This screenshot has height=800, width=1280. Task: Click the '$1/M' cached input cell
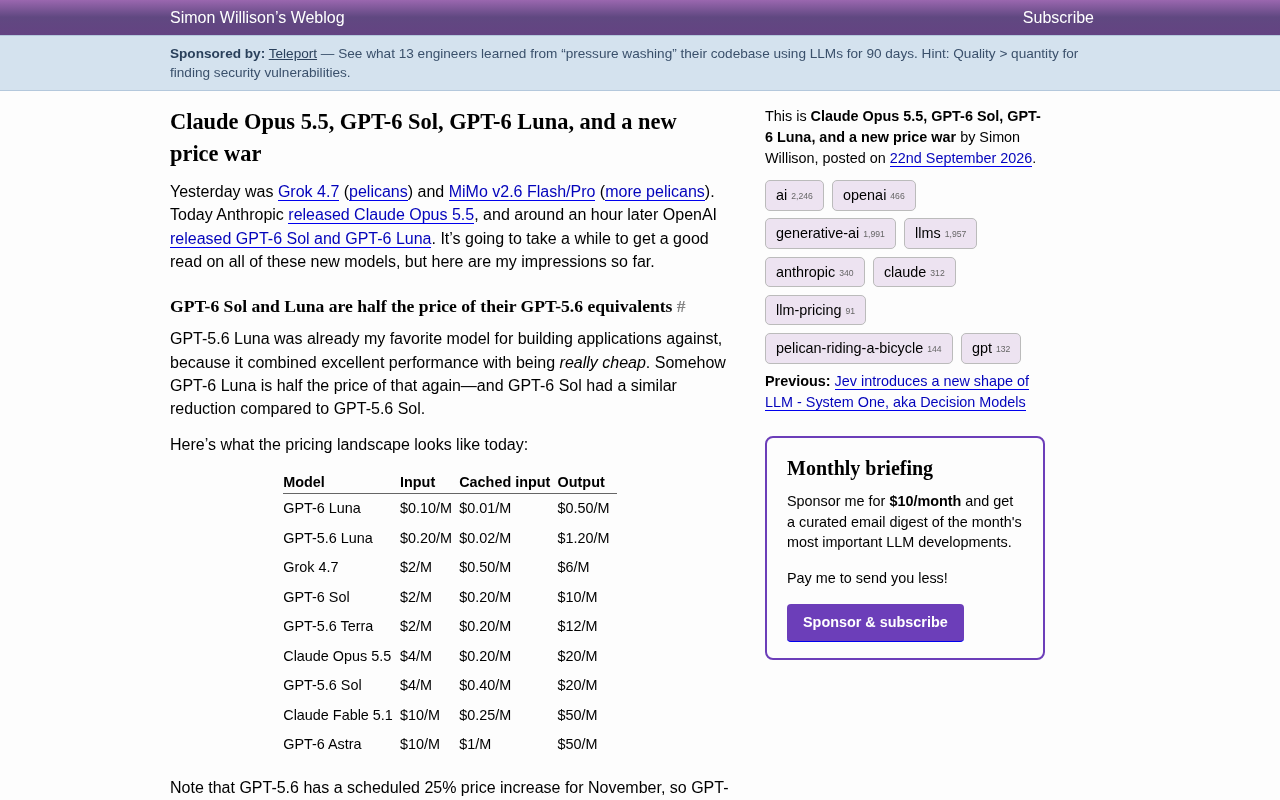pos(475,744)
